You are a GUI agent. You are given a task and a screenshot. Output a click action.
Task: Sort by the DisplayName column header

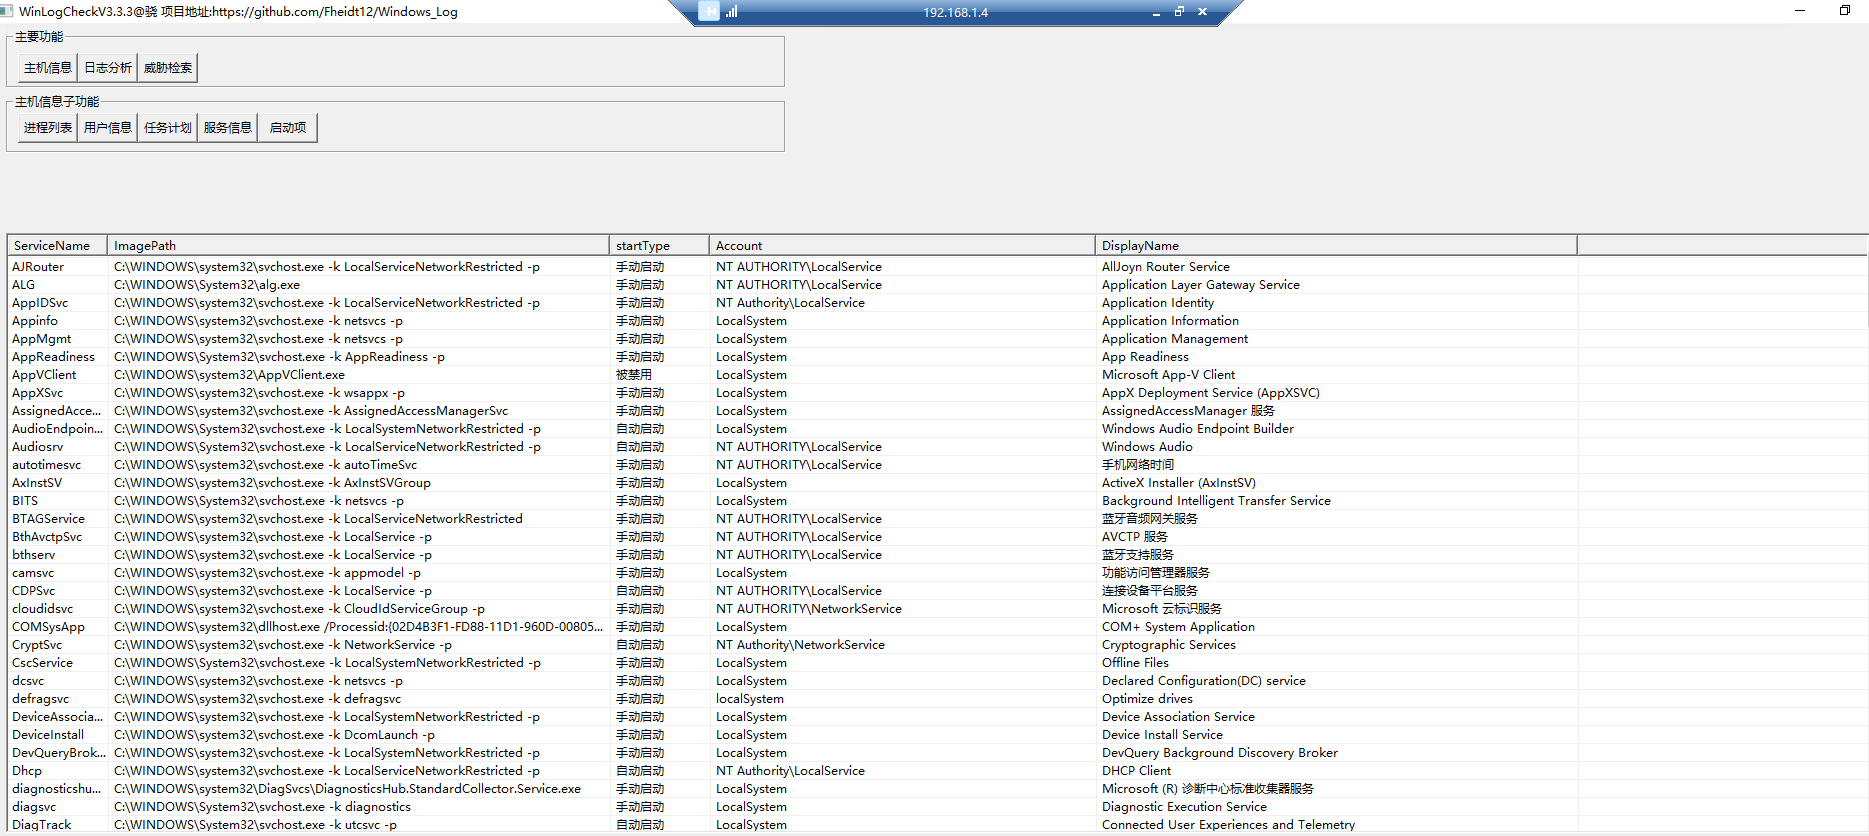1336,245
